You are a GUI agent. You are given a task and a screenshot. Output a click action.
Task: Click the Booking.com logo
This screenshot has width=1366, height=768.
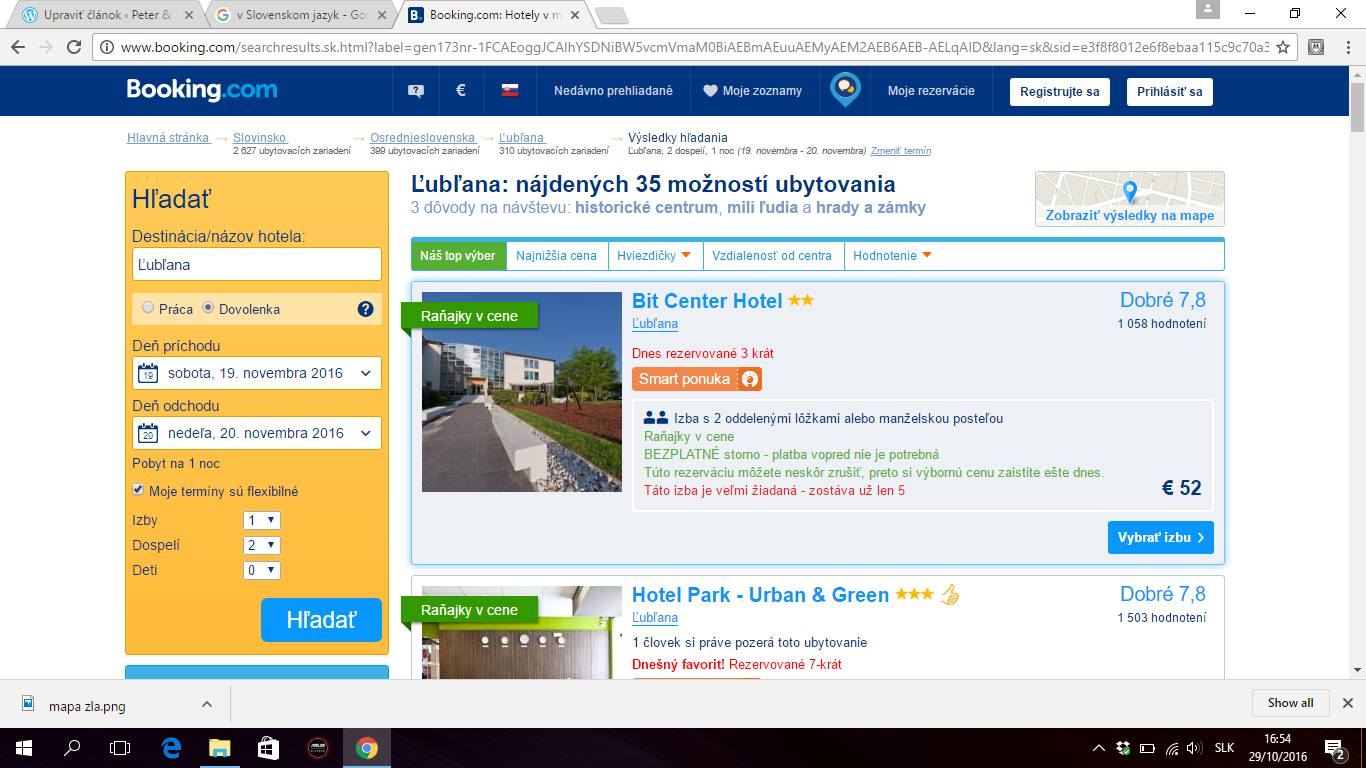[202, 90]
